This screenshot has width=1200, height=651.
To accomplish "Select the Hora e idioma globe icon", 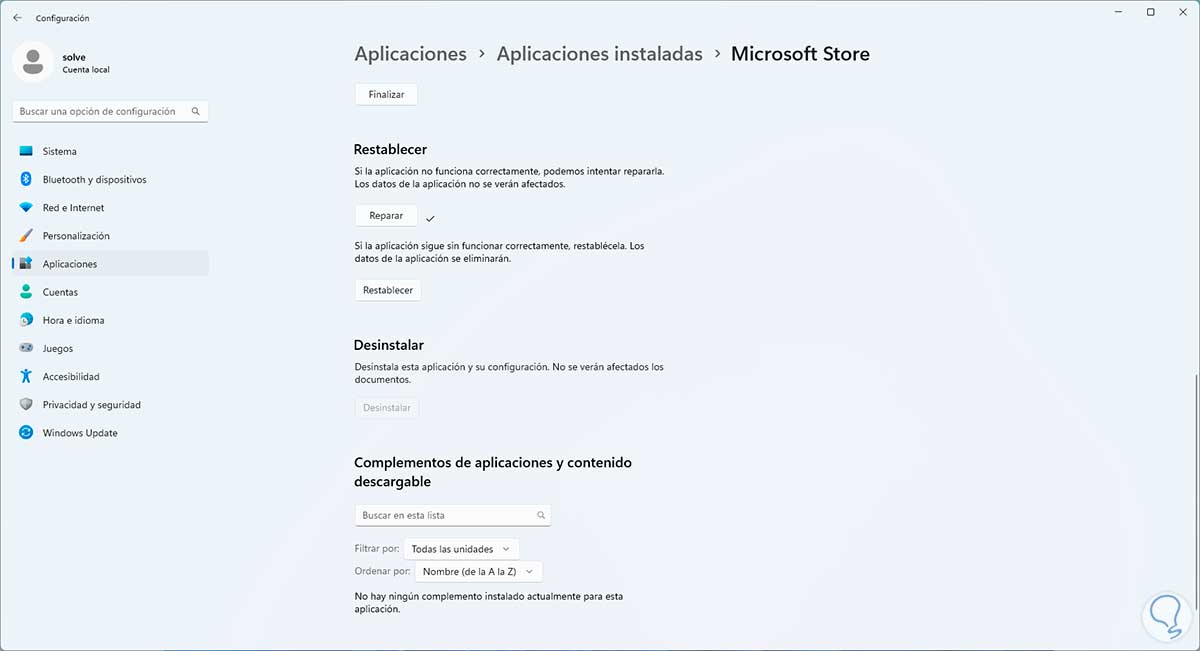I will tap(26, 320).
